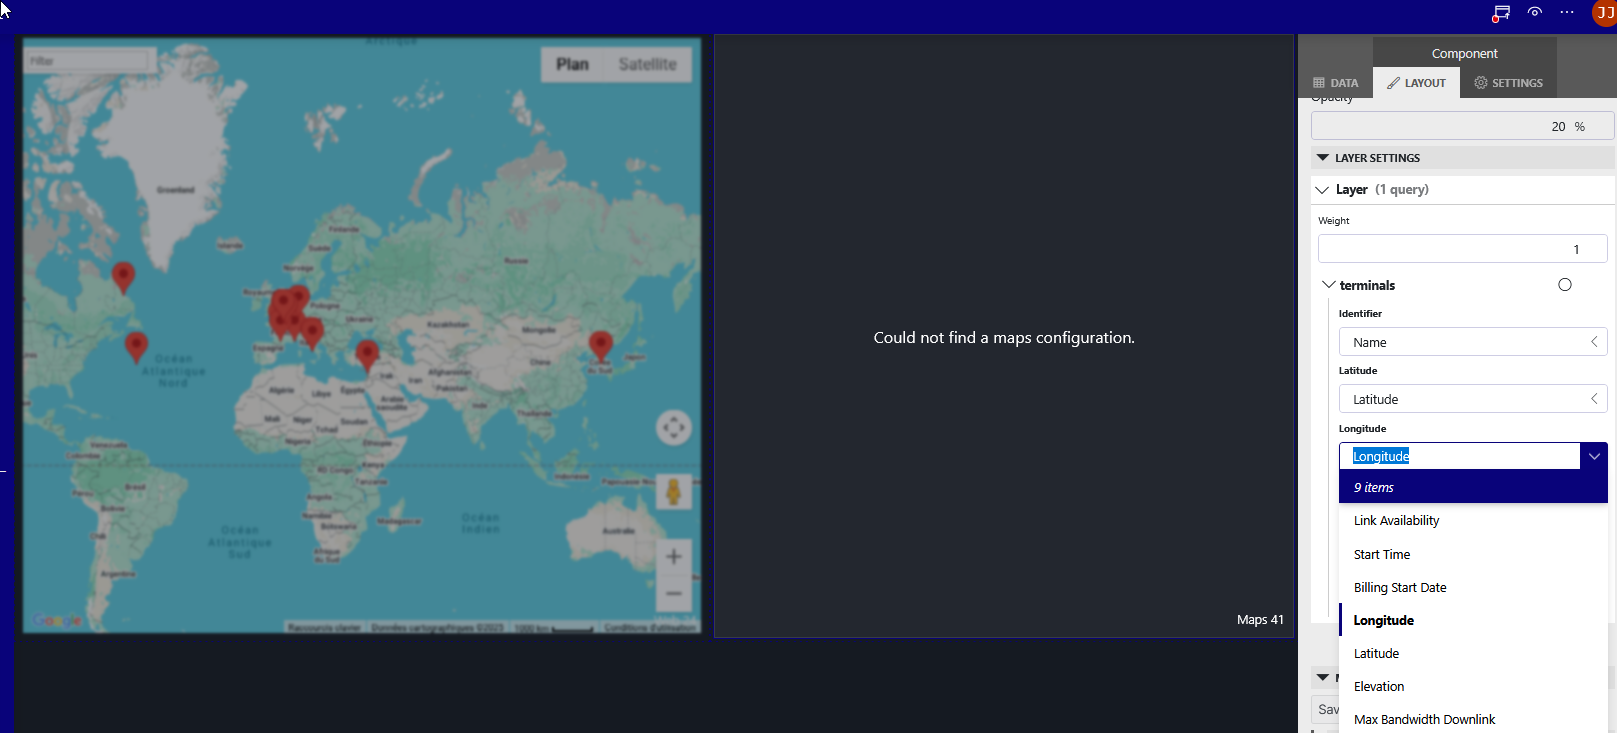Click the Weight value field
This screenshot has width=1617, height=733.
coord(1462,249)
